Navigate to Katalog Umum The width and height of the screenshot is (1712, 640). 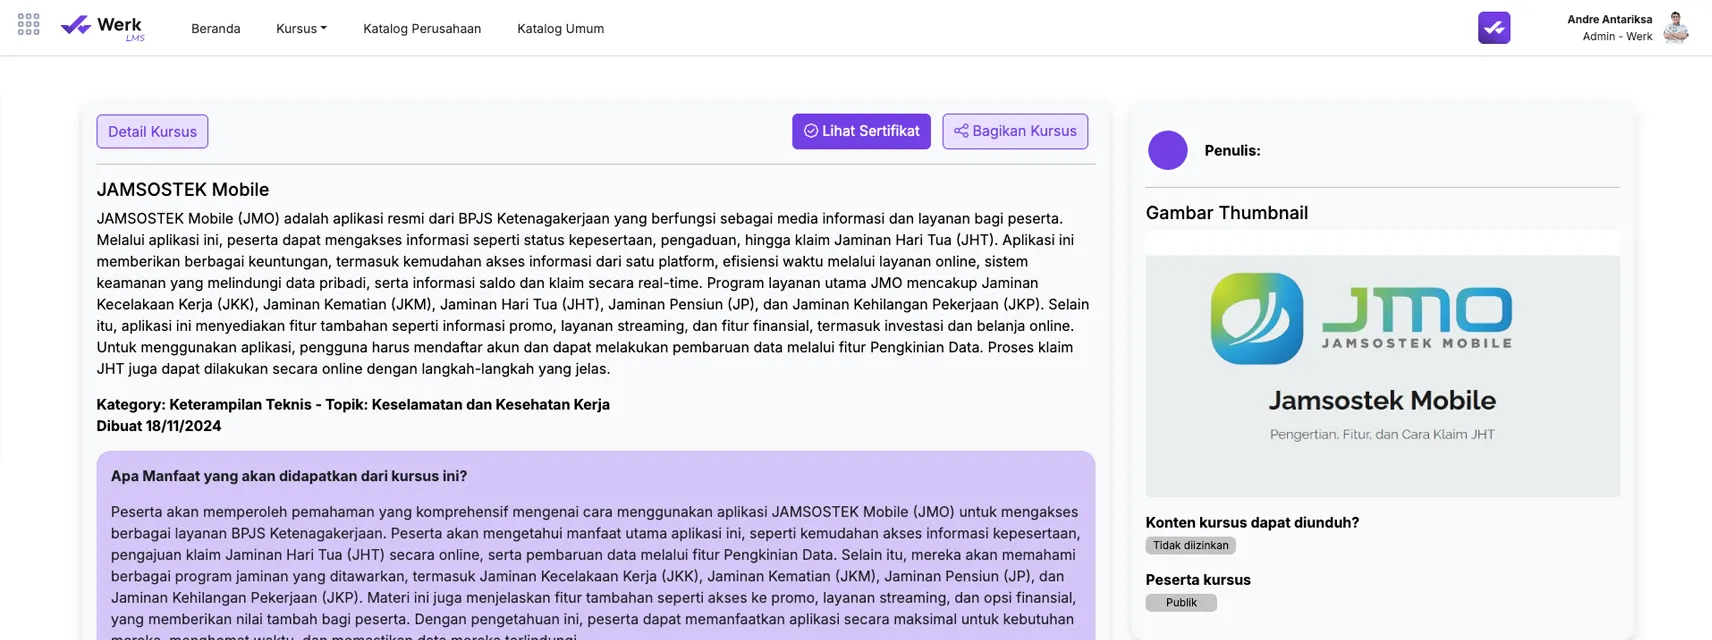coord(560,29)
